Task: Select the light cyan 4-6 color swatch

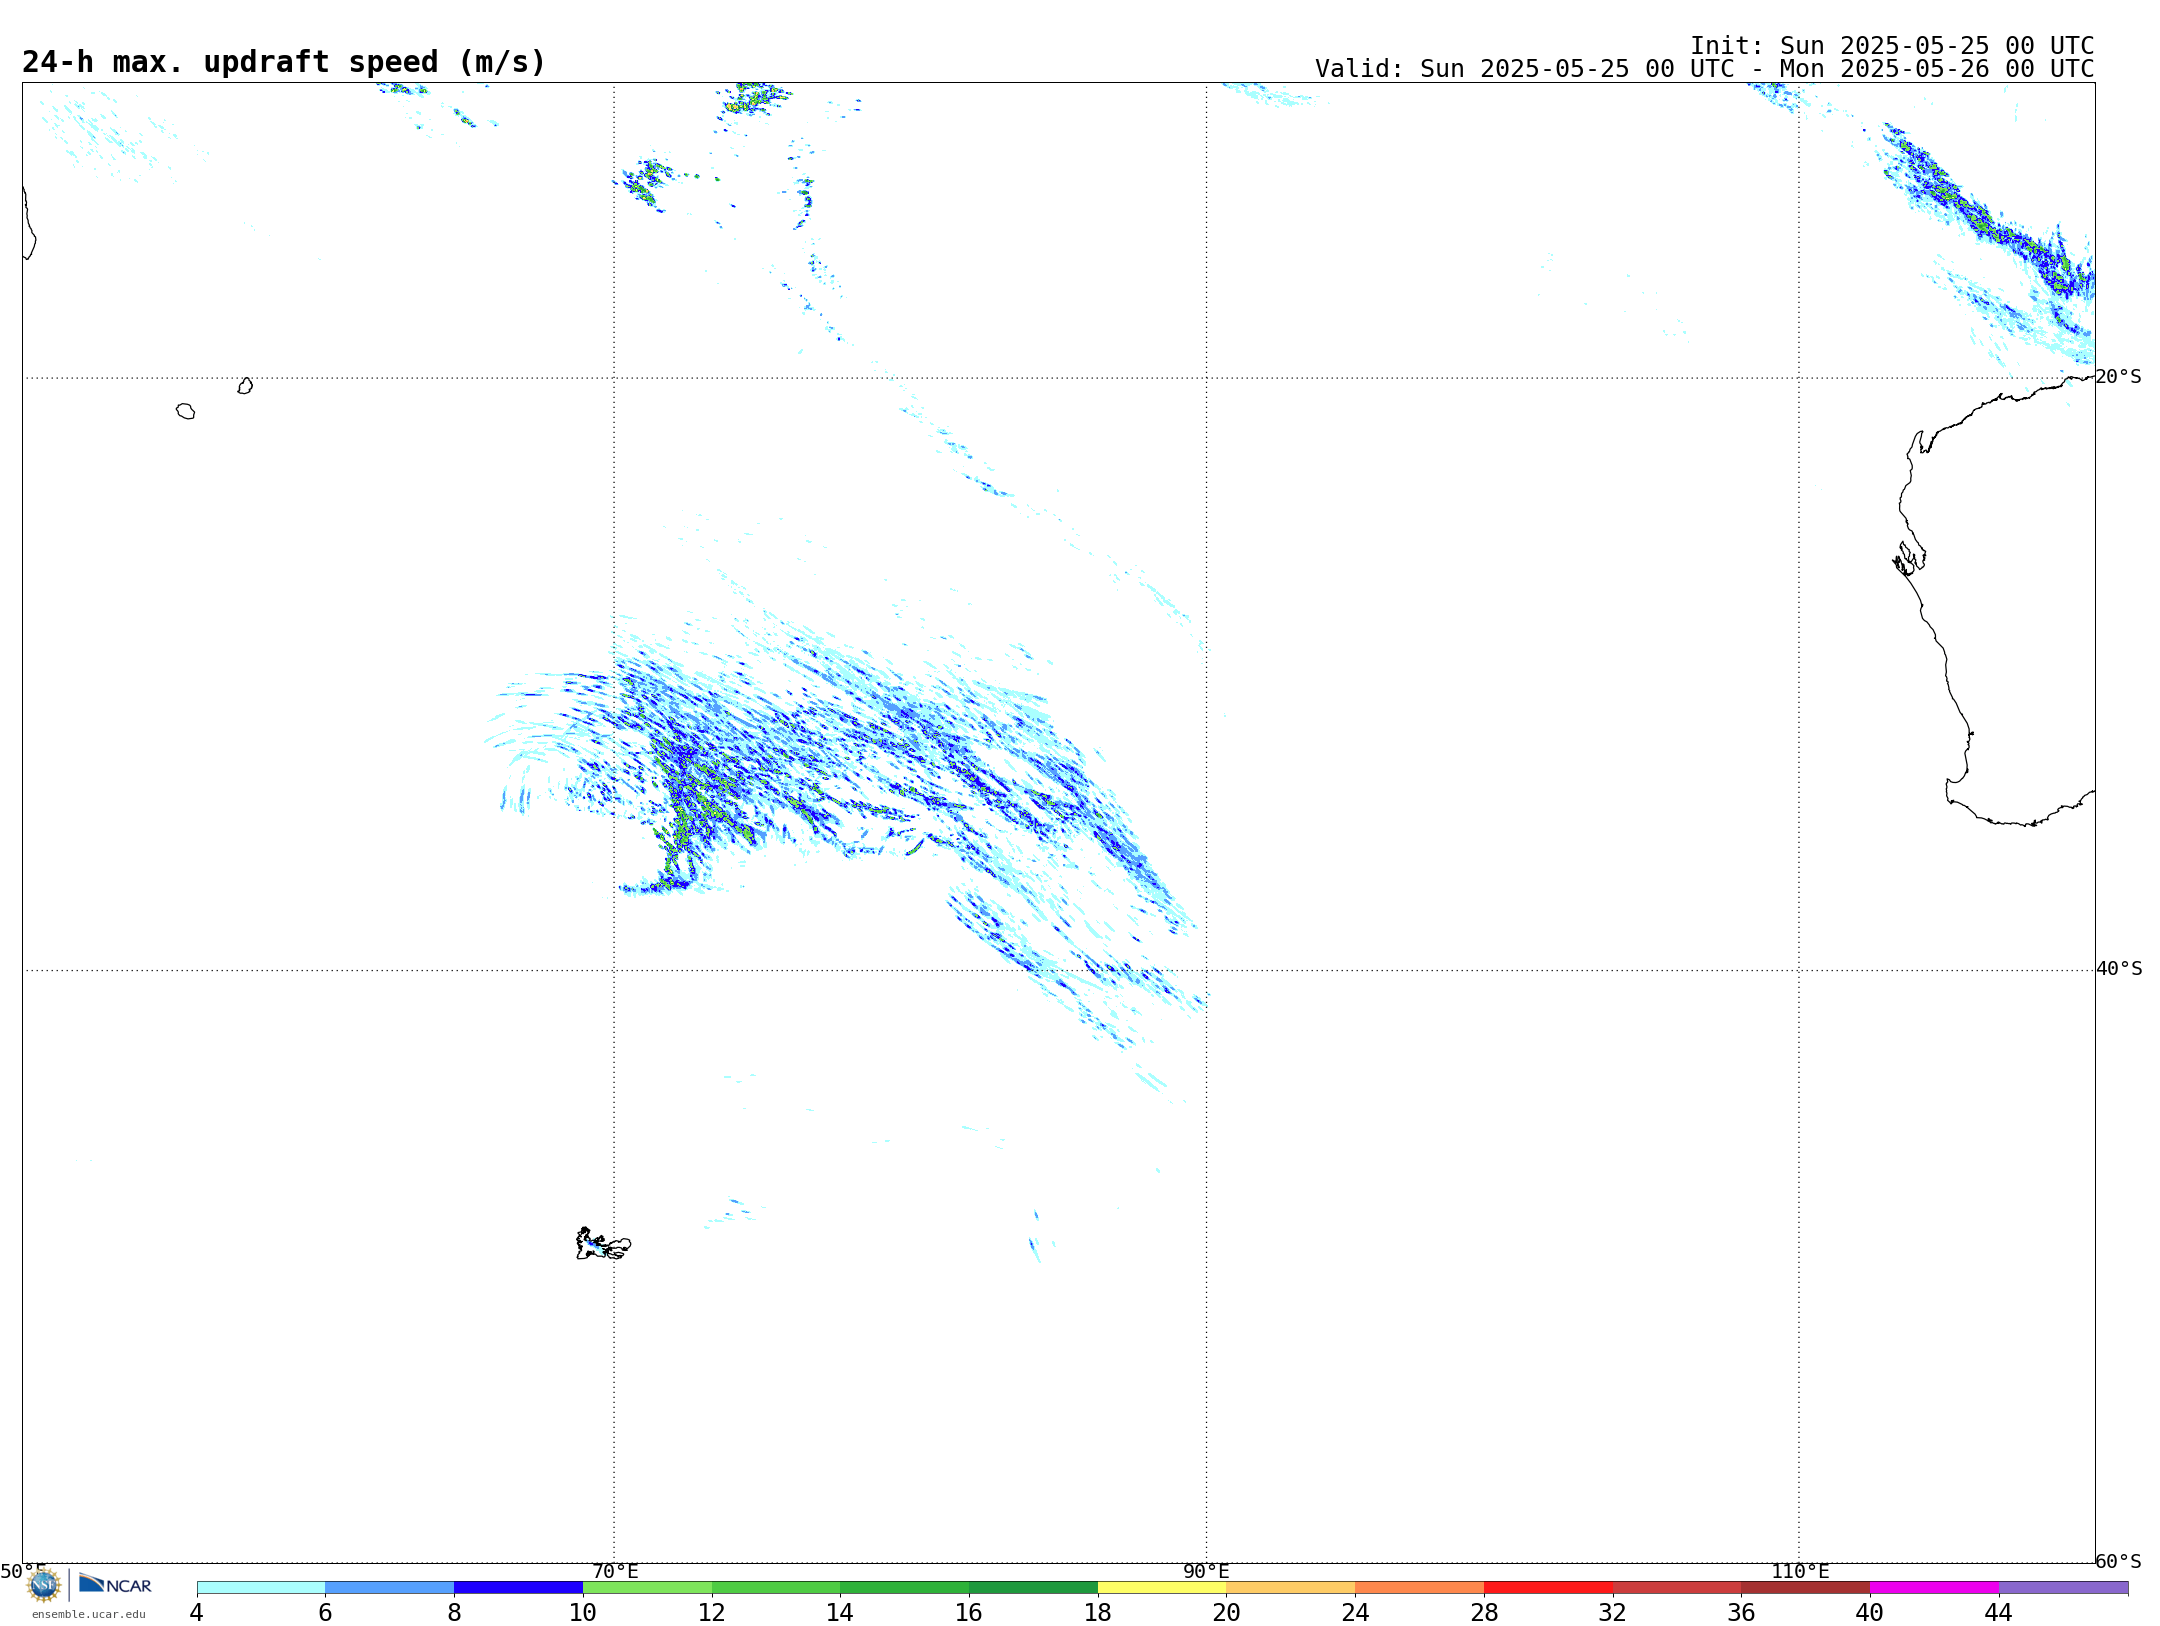Action: pos(261,1587)
